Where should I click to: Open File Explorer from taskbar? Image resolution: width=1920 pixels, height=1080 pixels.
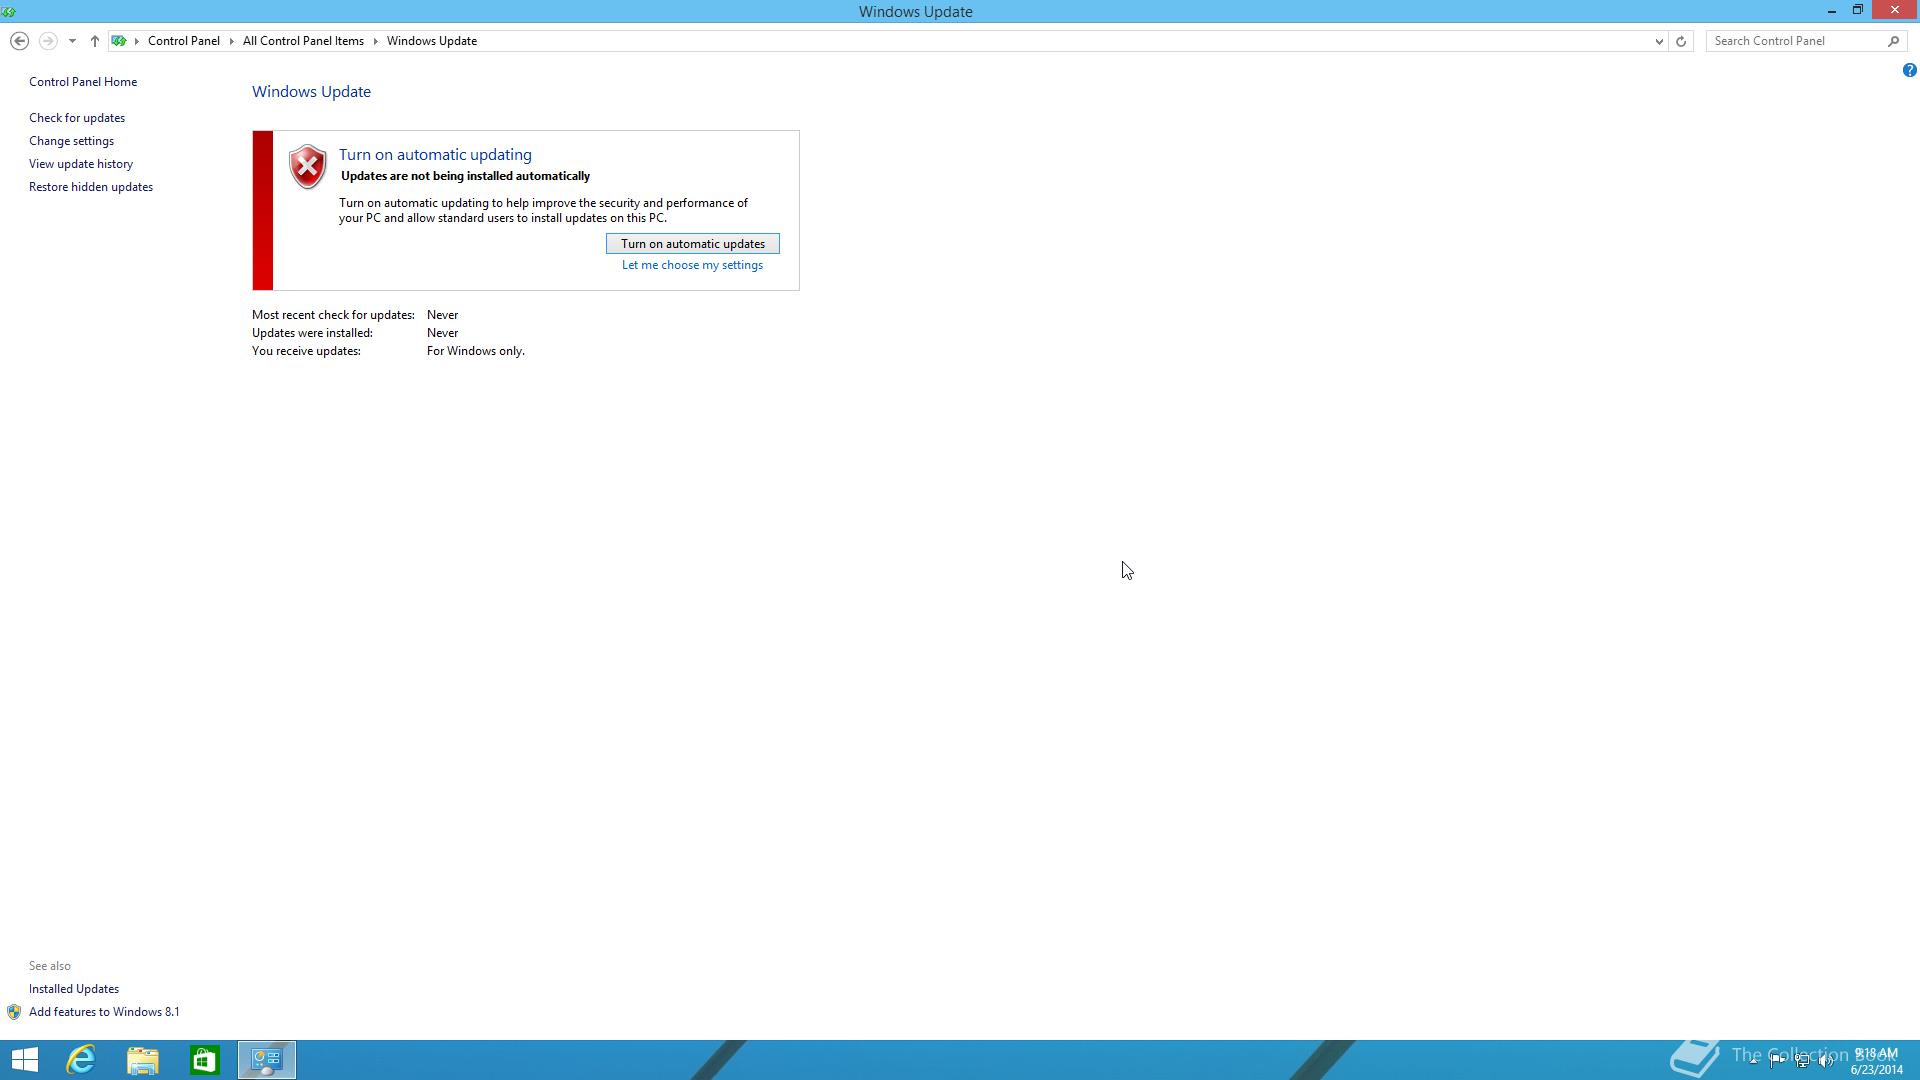143,1060
